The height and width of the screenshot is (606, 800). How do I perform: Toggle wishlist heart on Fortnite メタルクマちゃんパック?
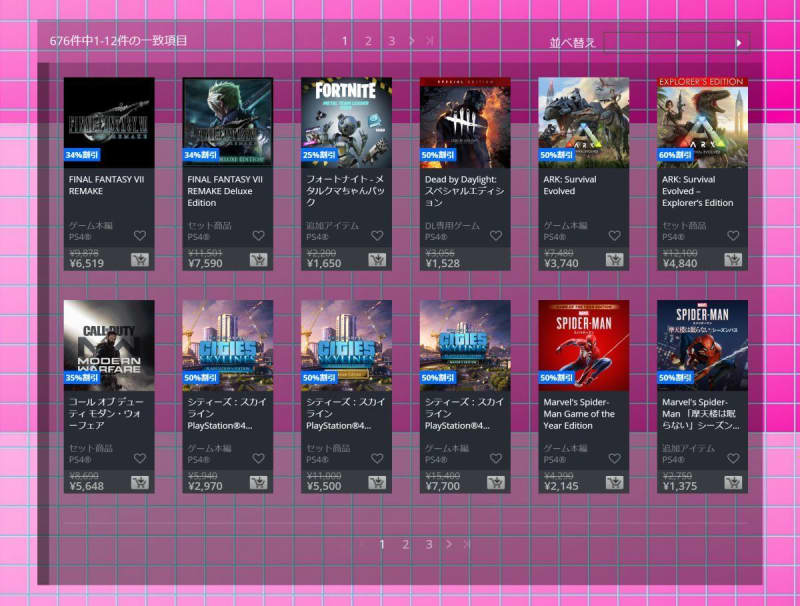[377, 236]
